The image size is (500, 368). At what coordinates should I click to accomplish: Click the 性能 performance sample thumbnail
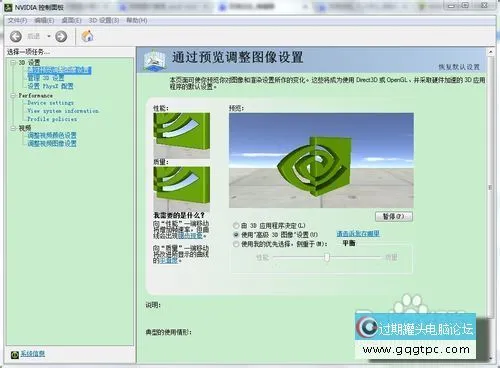[x=182, y=136]
